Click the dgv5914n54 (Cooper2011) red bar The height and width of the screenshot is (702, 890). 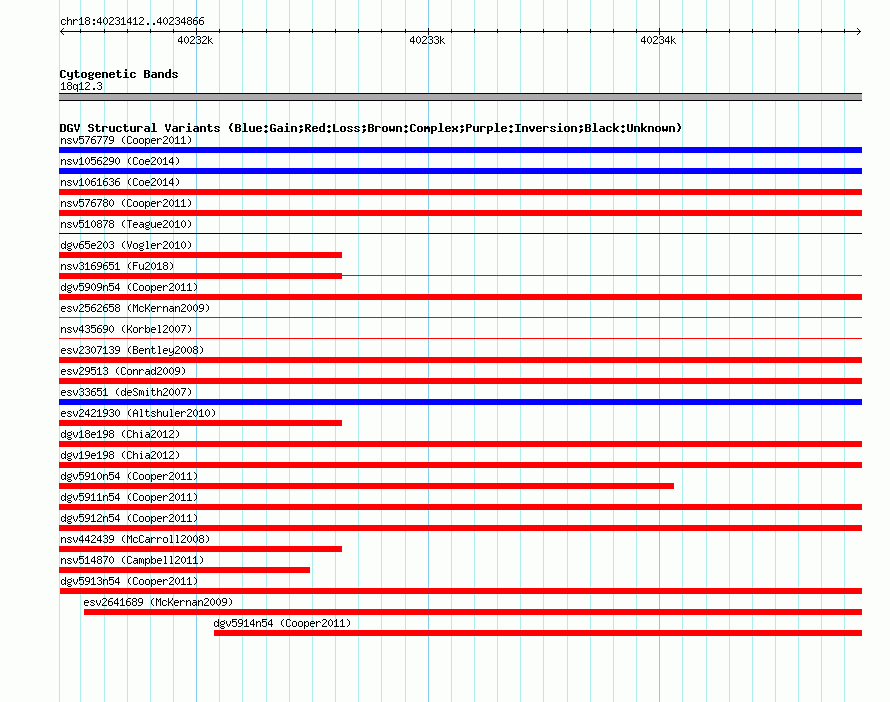click(538, 633)
